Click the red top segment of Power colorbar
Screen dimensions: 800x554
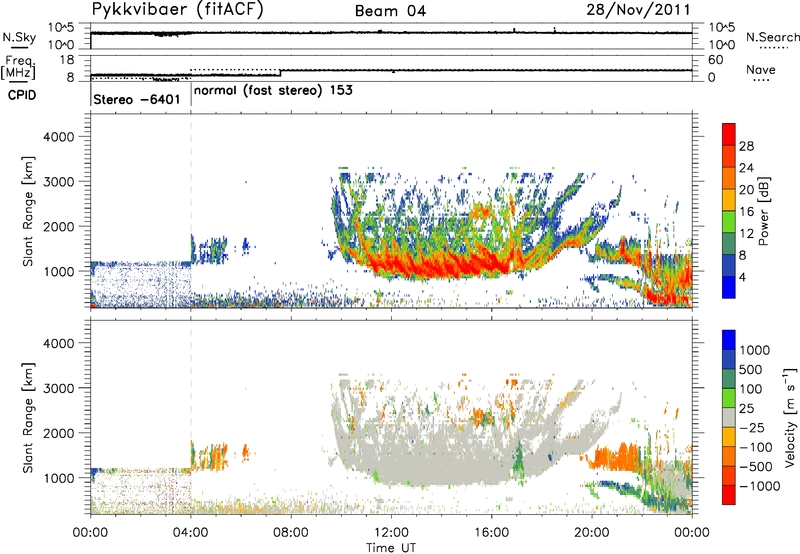729,135
